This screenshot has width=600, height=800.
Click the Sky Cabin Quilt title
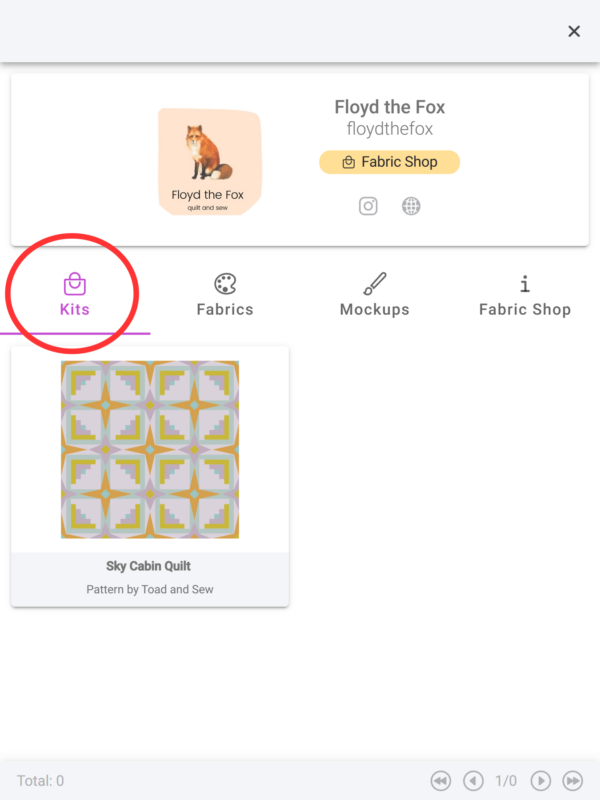(149, 566)
